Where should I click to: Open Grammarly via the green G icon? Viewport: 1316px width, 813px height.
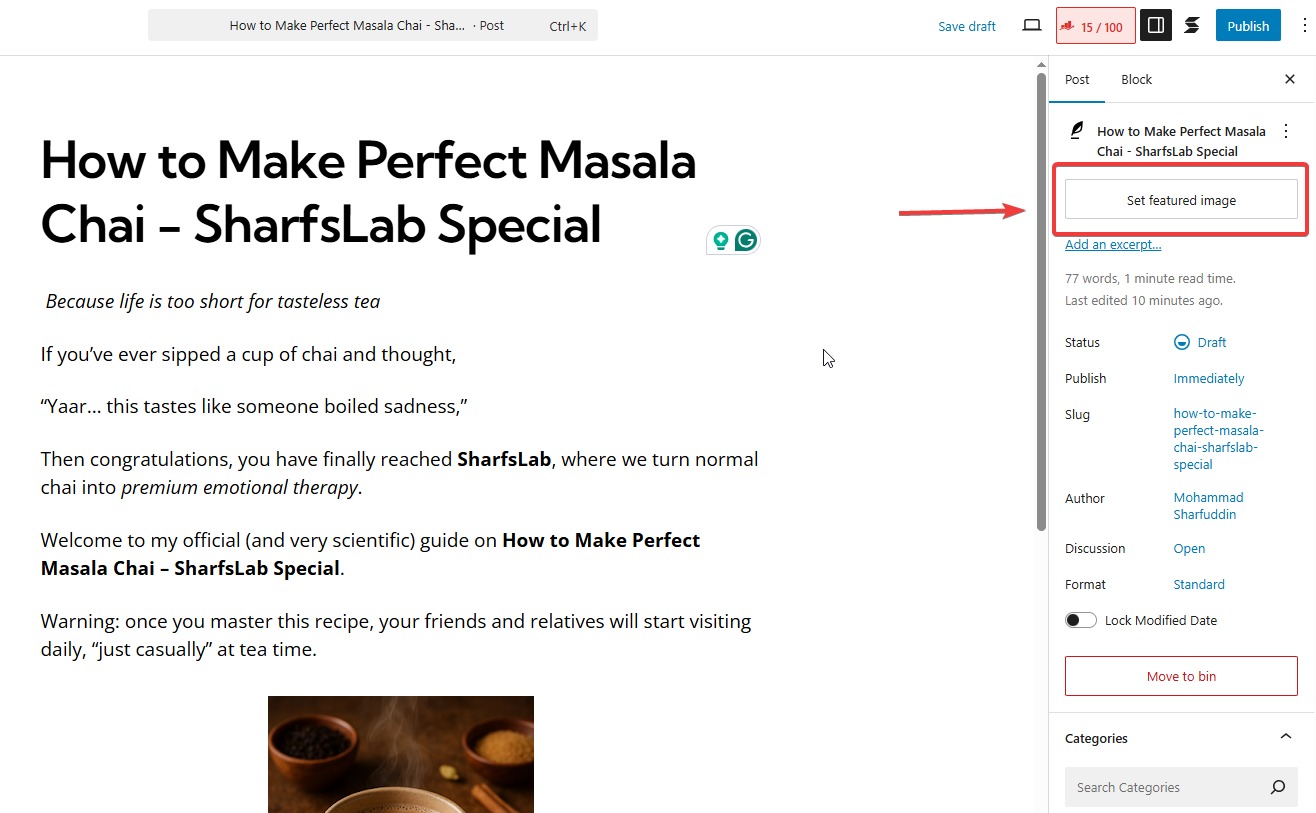(745, 240)
